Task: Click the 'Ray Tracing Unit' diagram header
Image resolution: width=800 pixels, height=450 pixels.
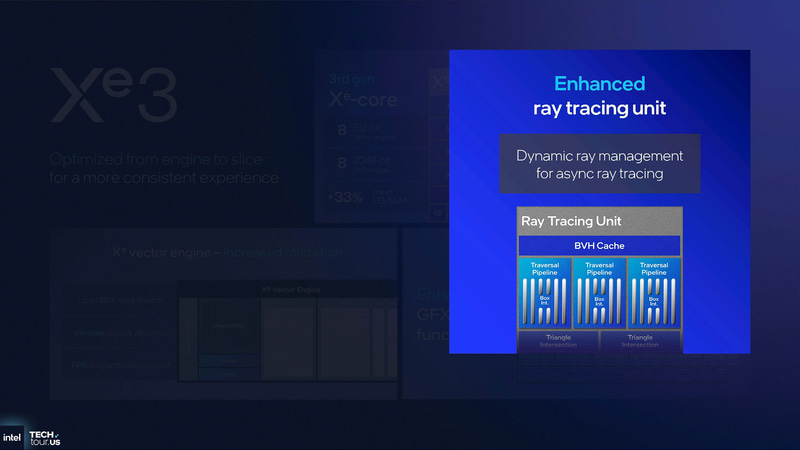Action: click(599, 221)
